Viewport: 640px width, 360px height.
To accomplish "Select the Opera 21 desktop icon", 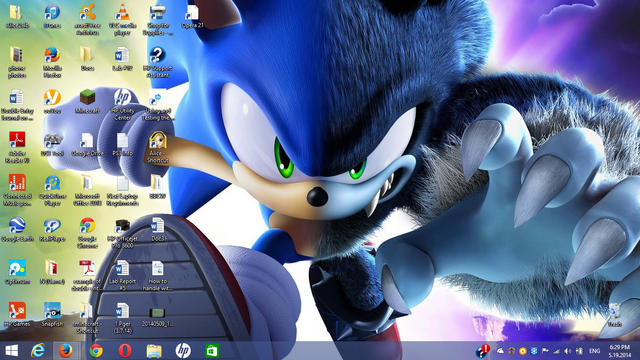I will tap(192, 16).
